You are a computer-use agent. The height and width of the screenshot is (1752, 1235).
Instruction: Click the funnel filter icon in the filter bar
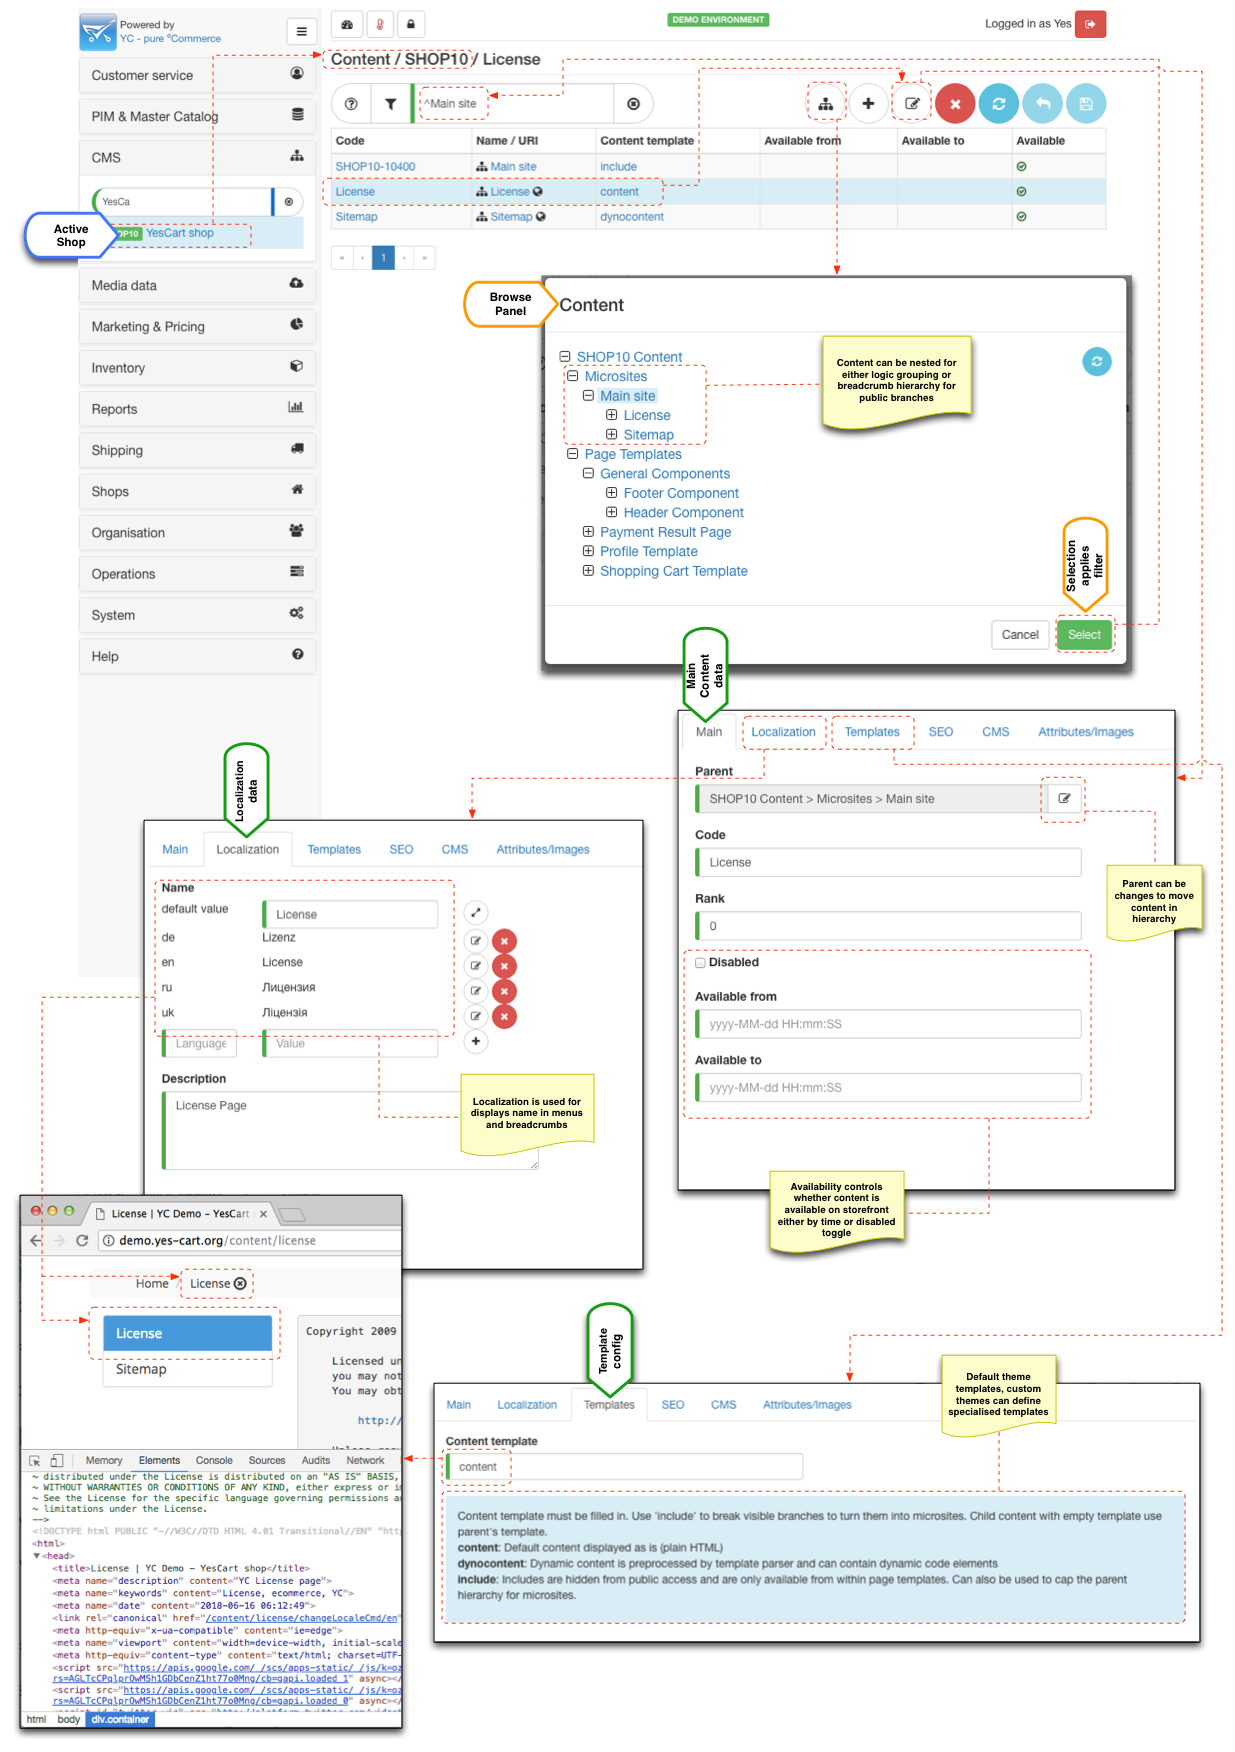pyautogui.click(x=391, y=104)
